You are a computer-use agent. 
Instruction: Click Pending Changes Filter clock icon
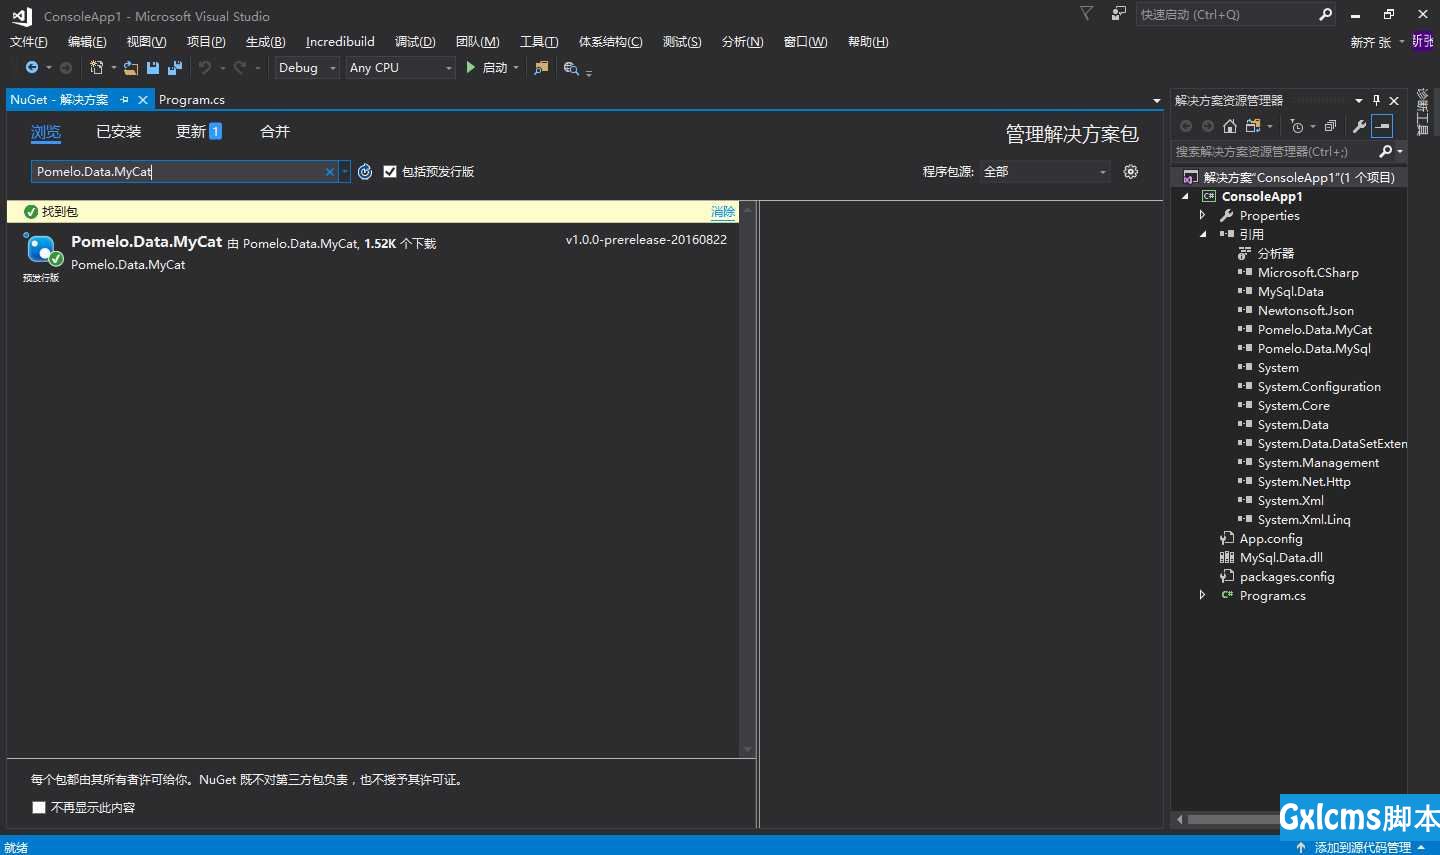[x=1297, y=126]
